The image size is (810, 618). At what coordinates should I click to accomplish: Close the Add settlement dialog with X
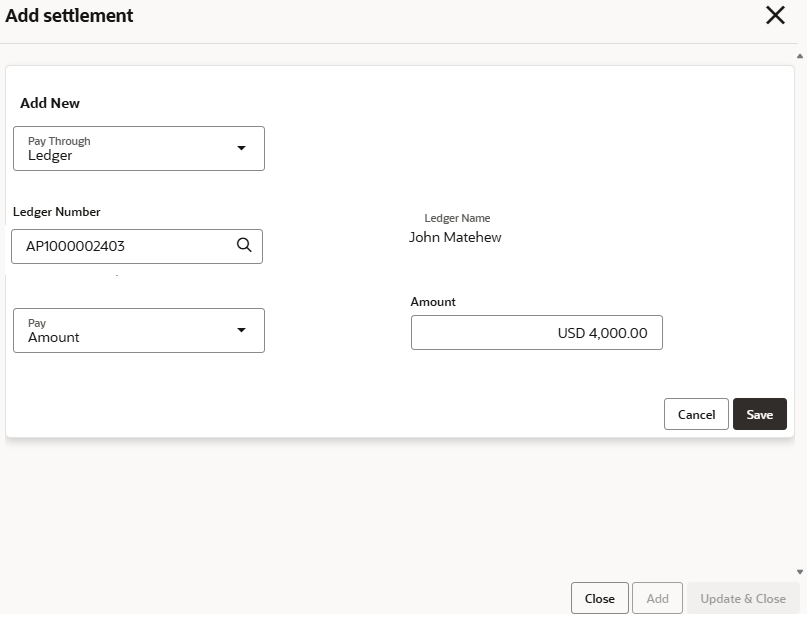click(x=775, y=16)
